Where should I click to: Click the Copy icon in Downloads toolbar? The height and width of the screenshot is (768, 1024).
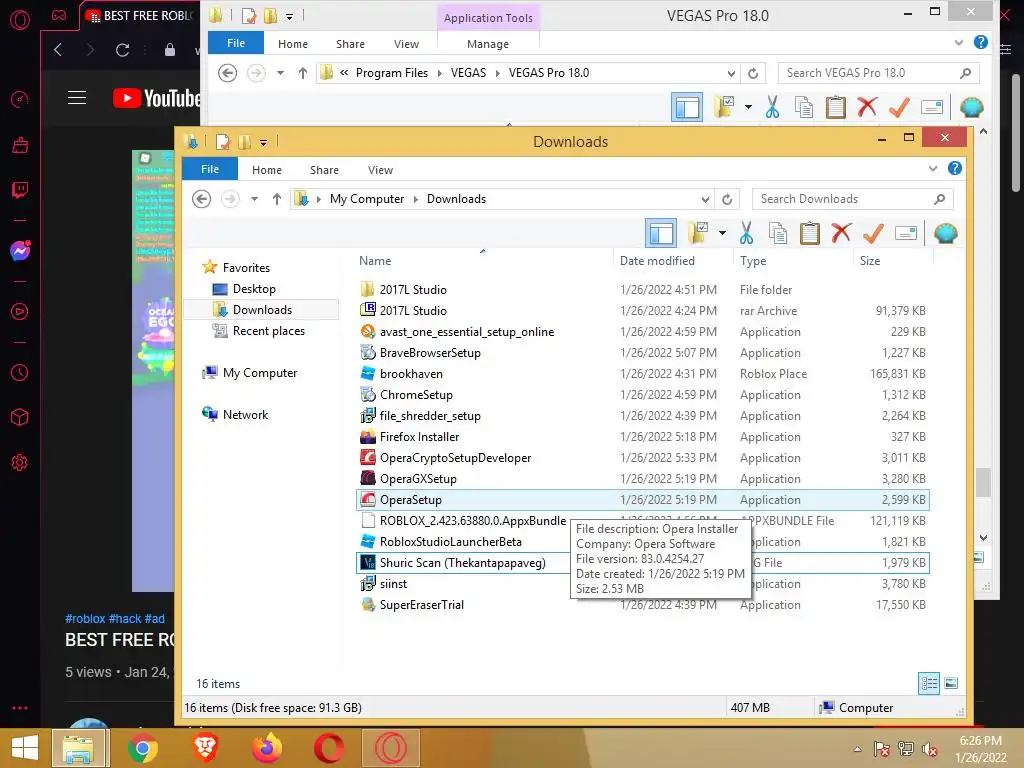[777, 233]
